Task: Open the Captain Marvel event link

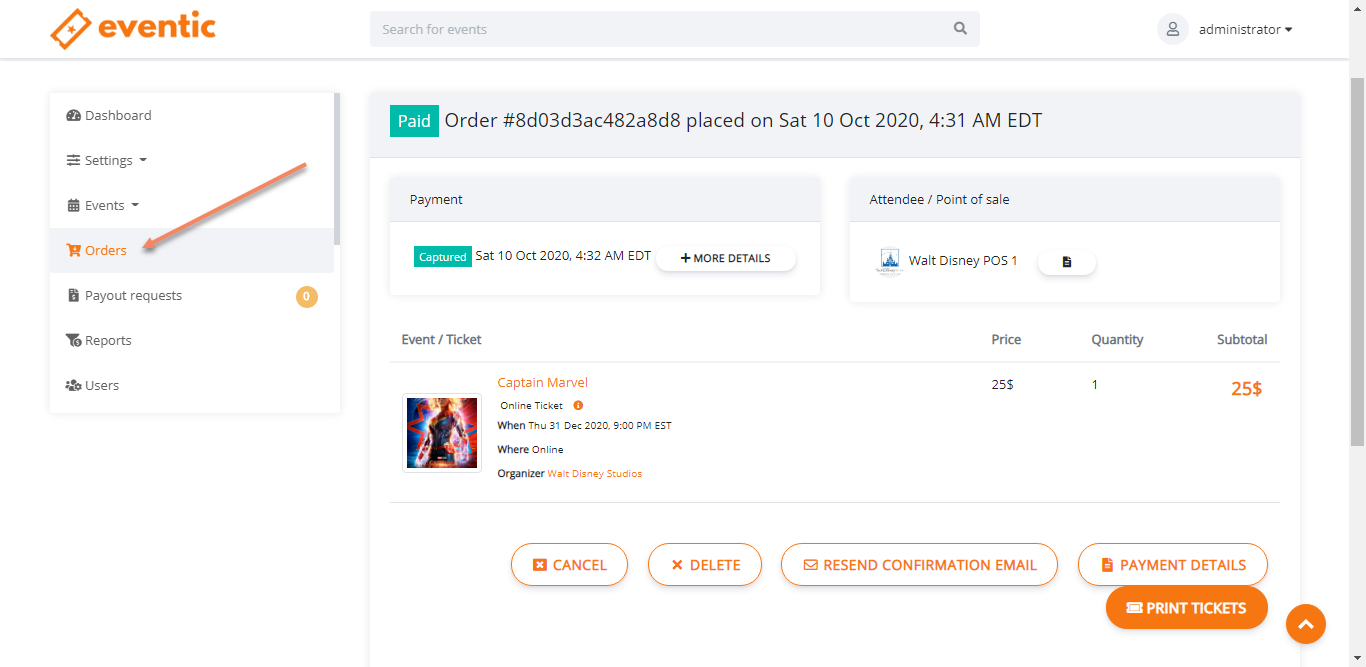Action: point(543,382)
